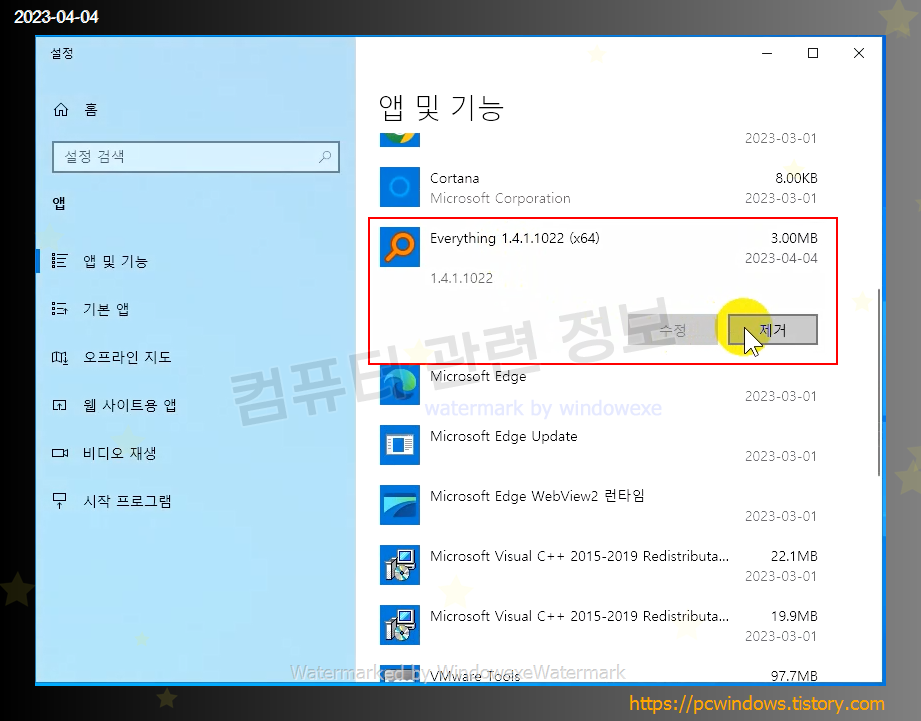Click the 19.9MB size value
921x721 pixels.
794,616
